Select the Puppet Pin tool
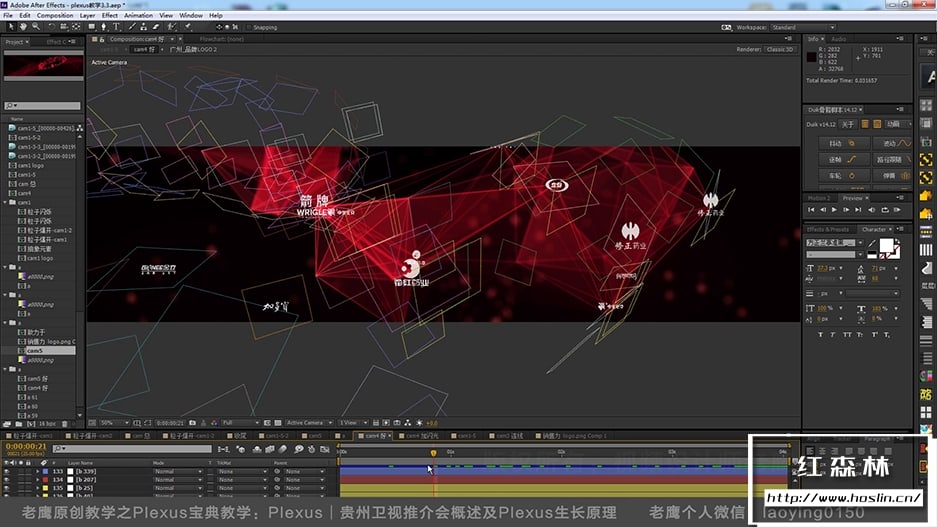The image size is (937, 527). point(188,27)
